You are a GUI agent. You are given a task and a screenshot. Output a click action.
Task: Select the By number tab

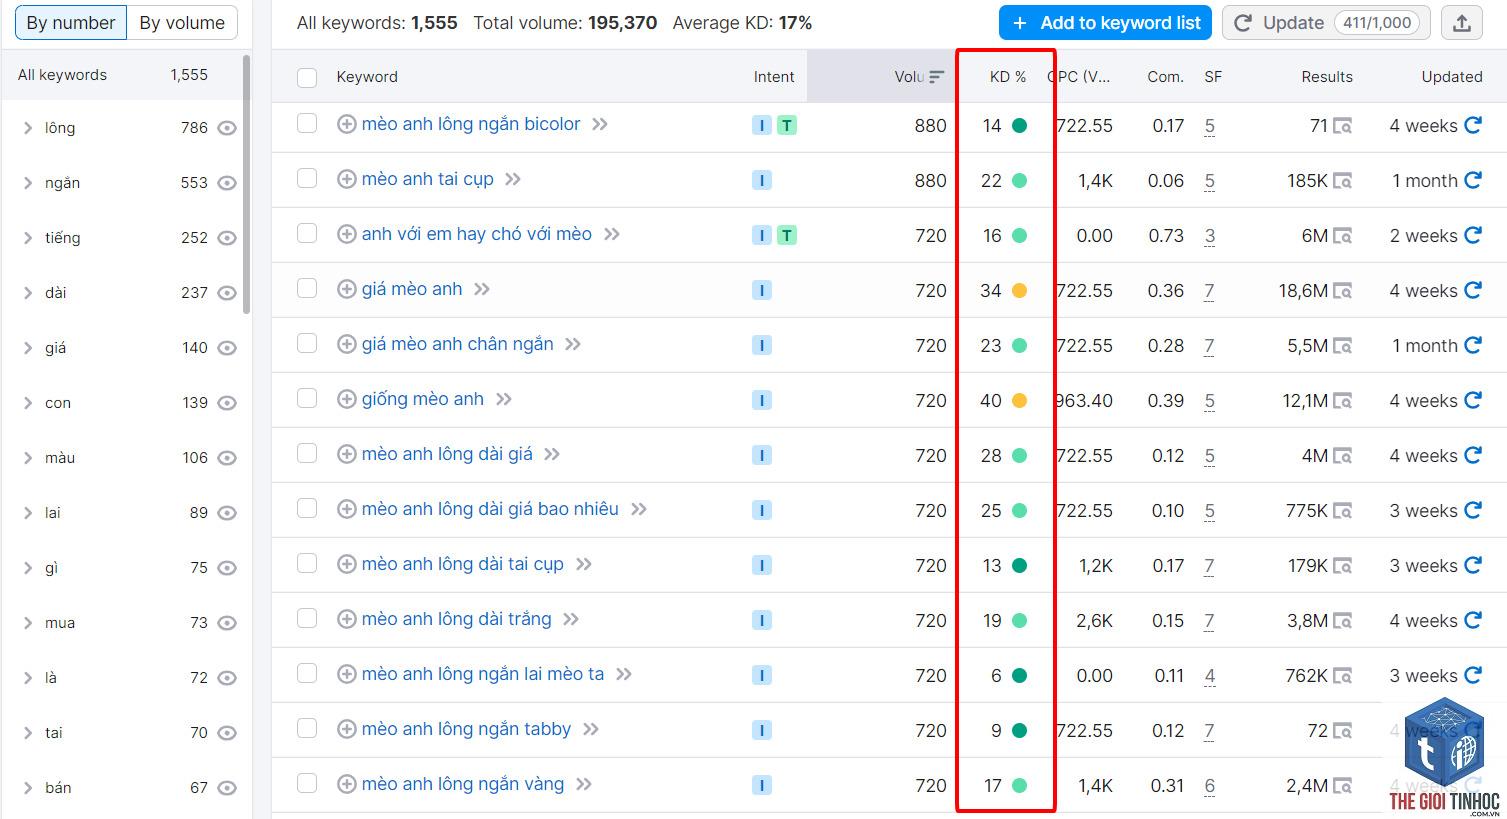tap(71, 22)
